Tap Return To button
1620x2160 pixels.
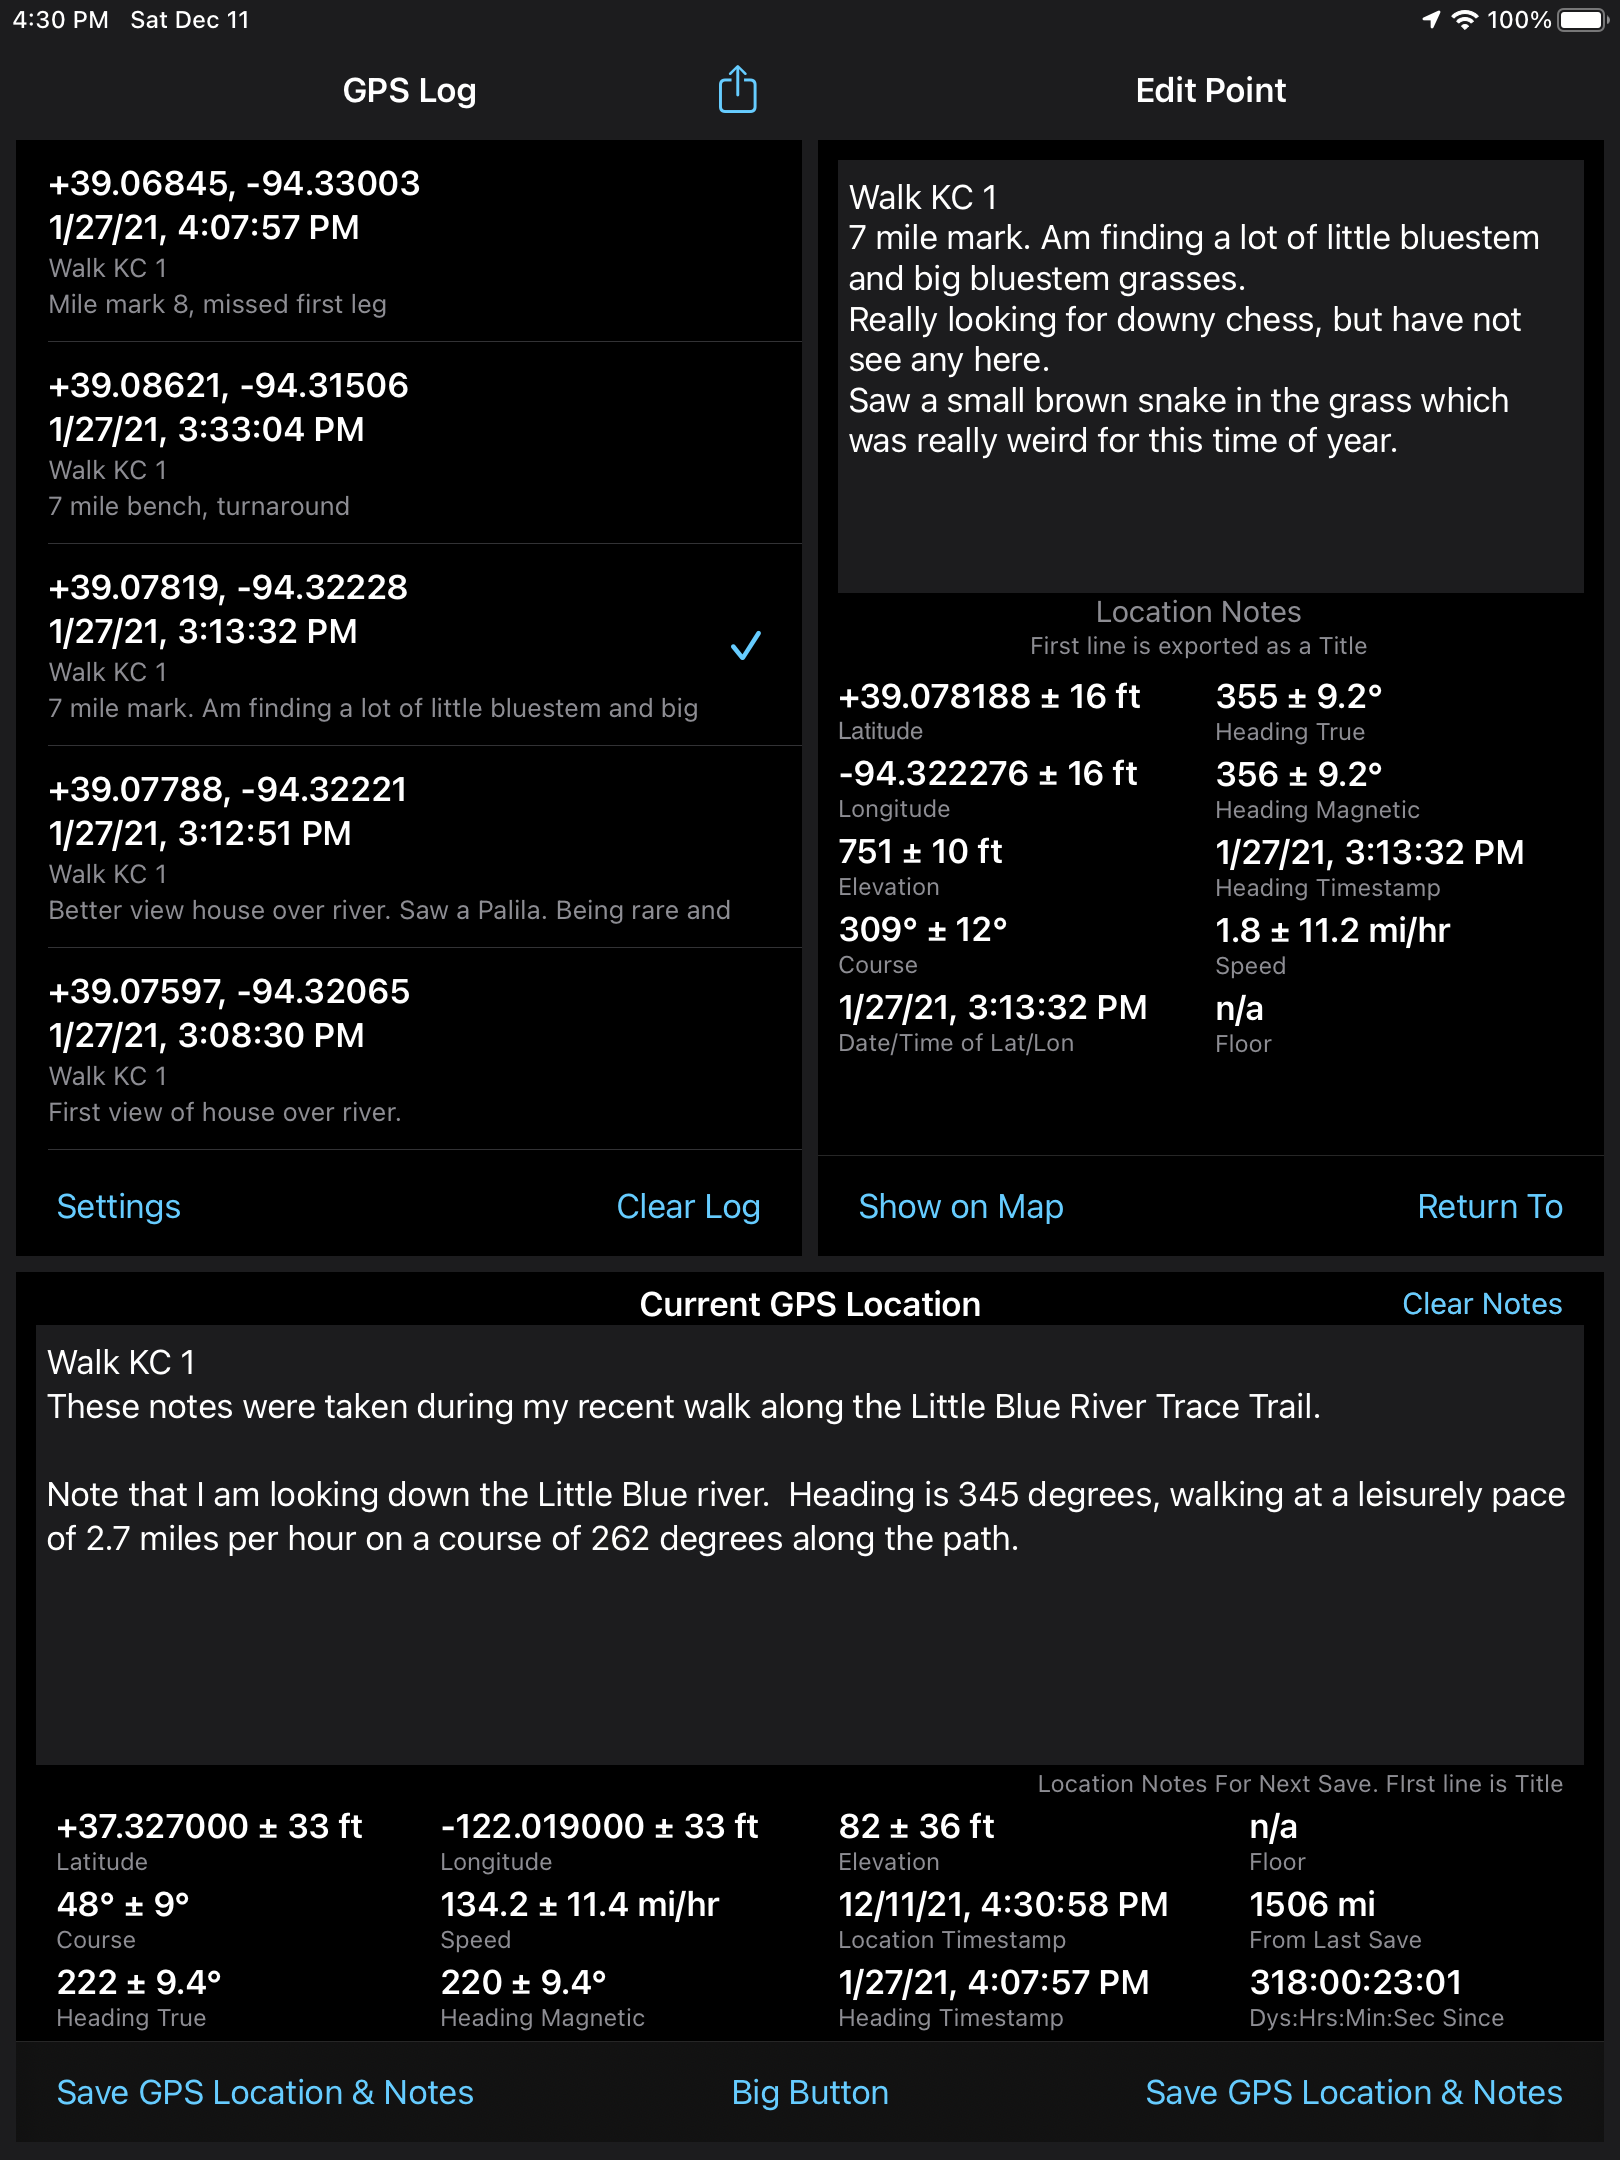pos(1490,1206)
